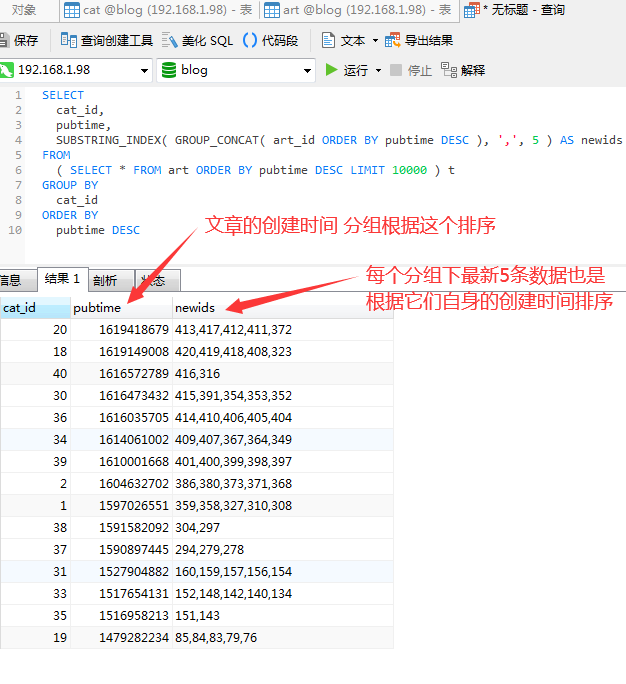Click the newids column header

point(283,308)
